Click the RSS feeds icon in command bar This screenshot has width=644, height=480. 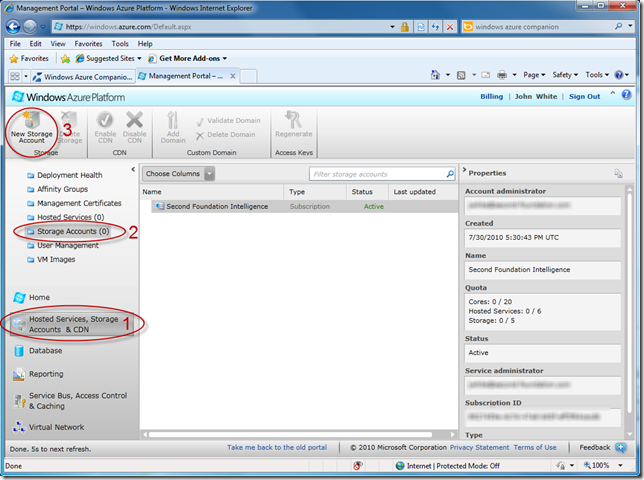coord(461,75)
